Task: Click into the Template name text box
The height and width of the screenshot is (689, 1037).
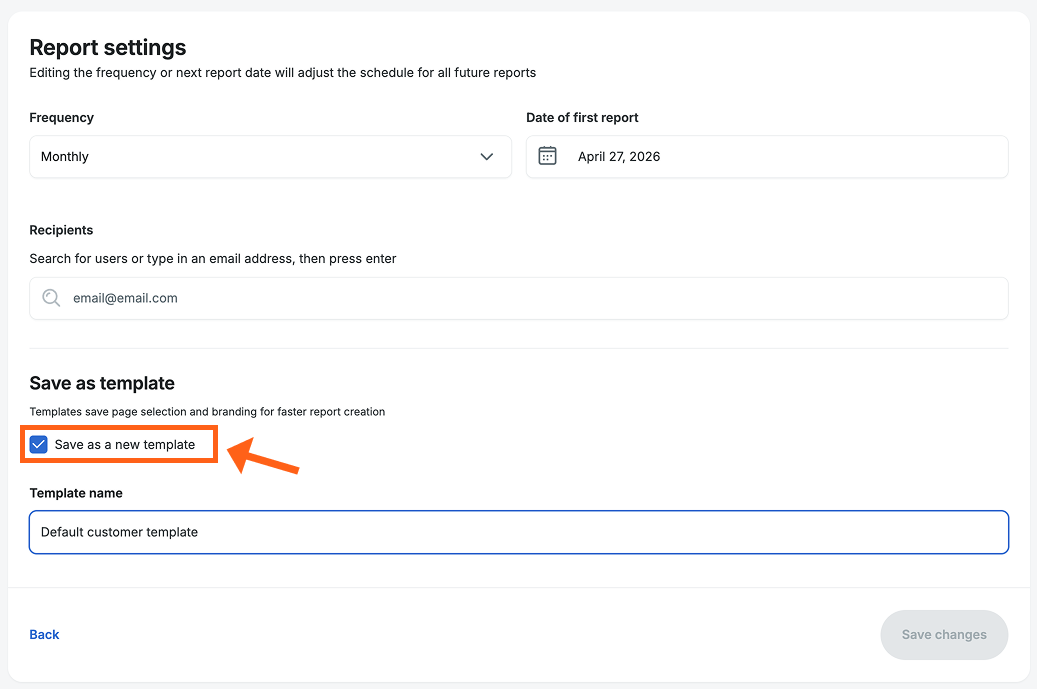Action: coord(518,532)
